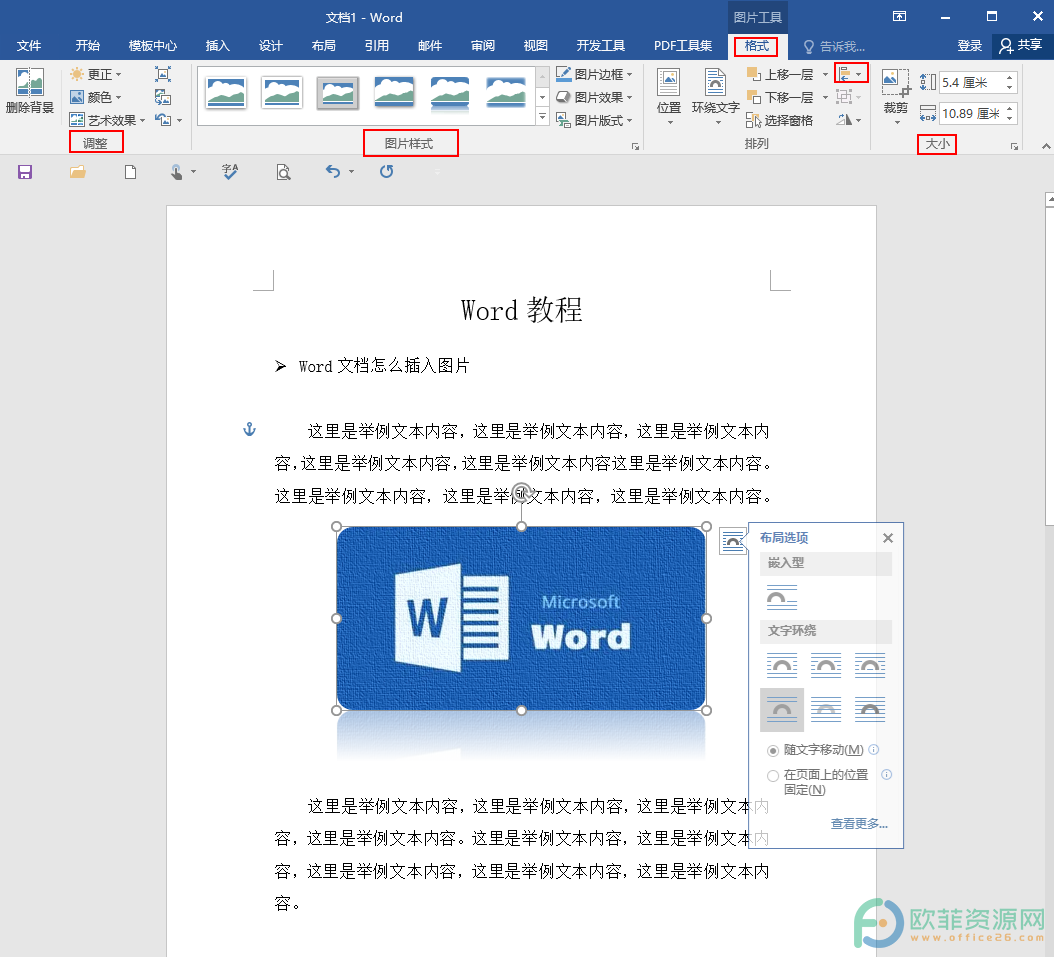The width and height of the screenshot is (1054, 957).
Task: Click the rotate objects icon
Action: 844,120
